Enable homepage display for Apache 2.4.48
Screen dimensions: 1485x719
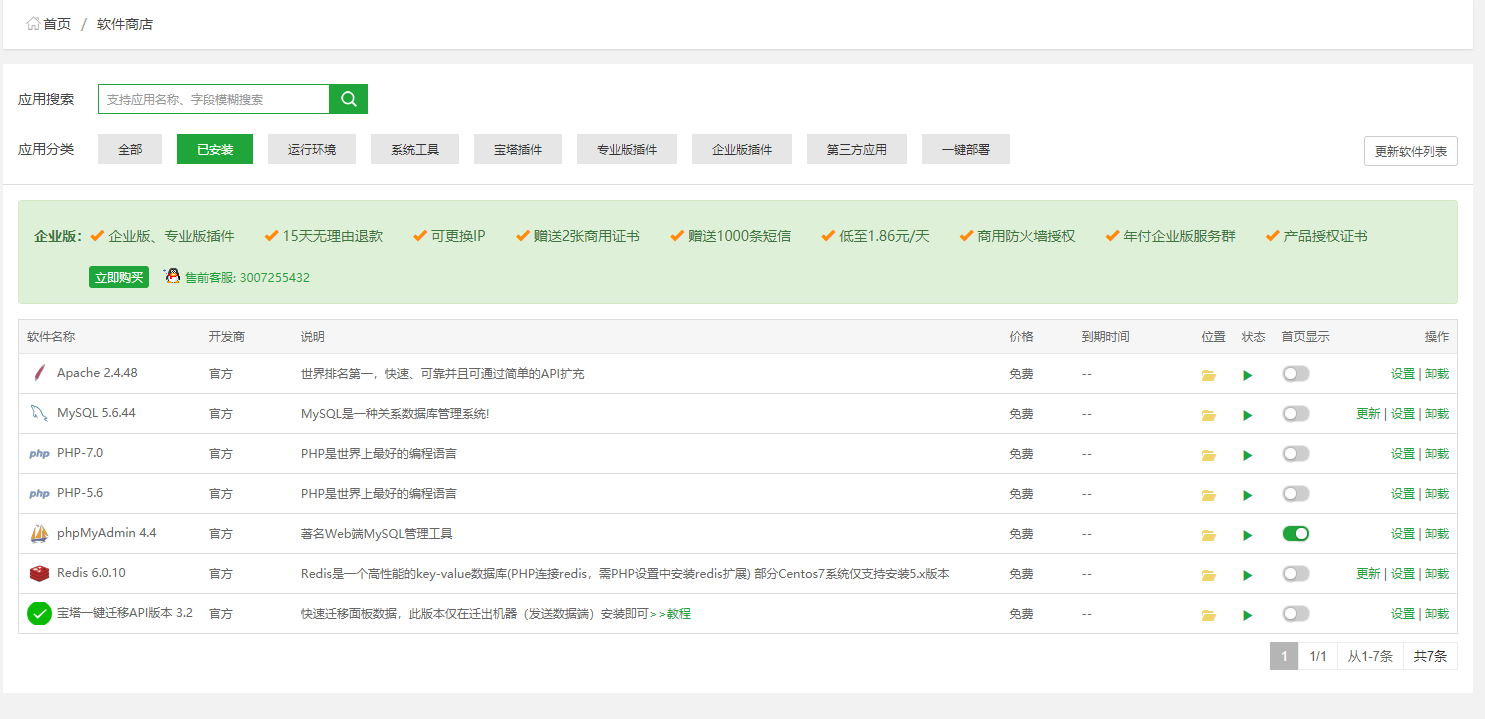1296,374
